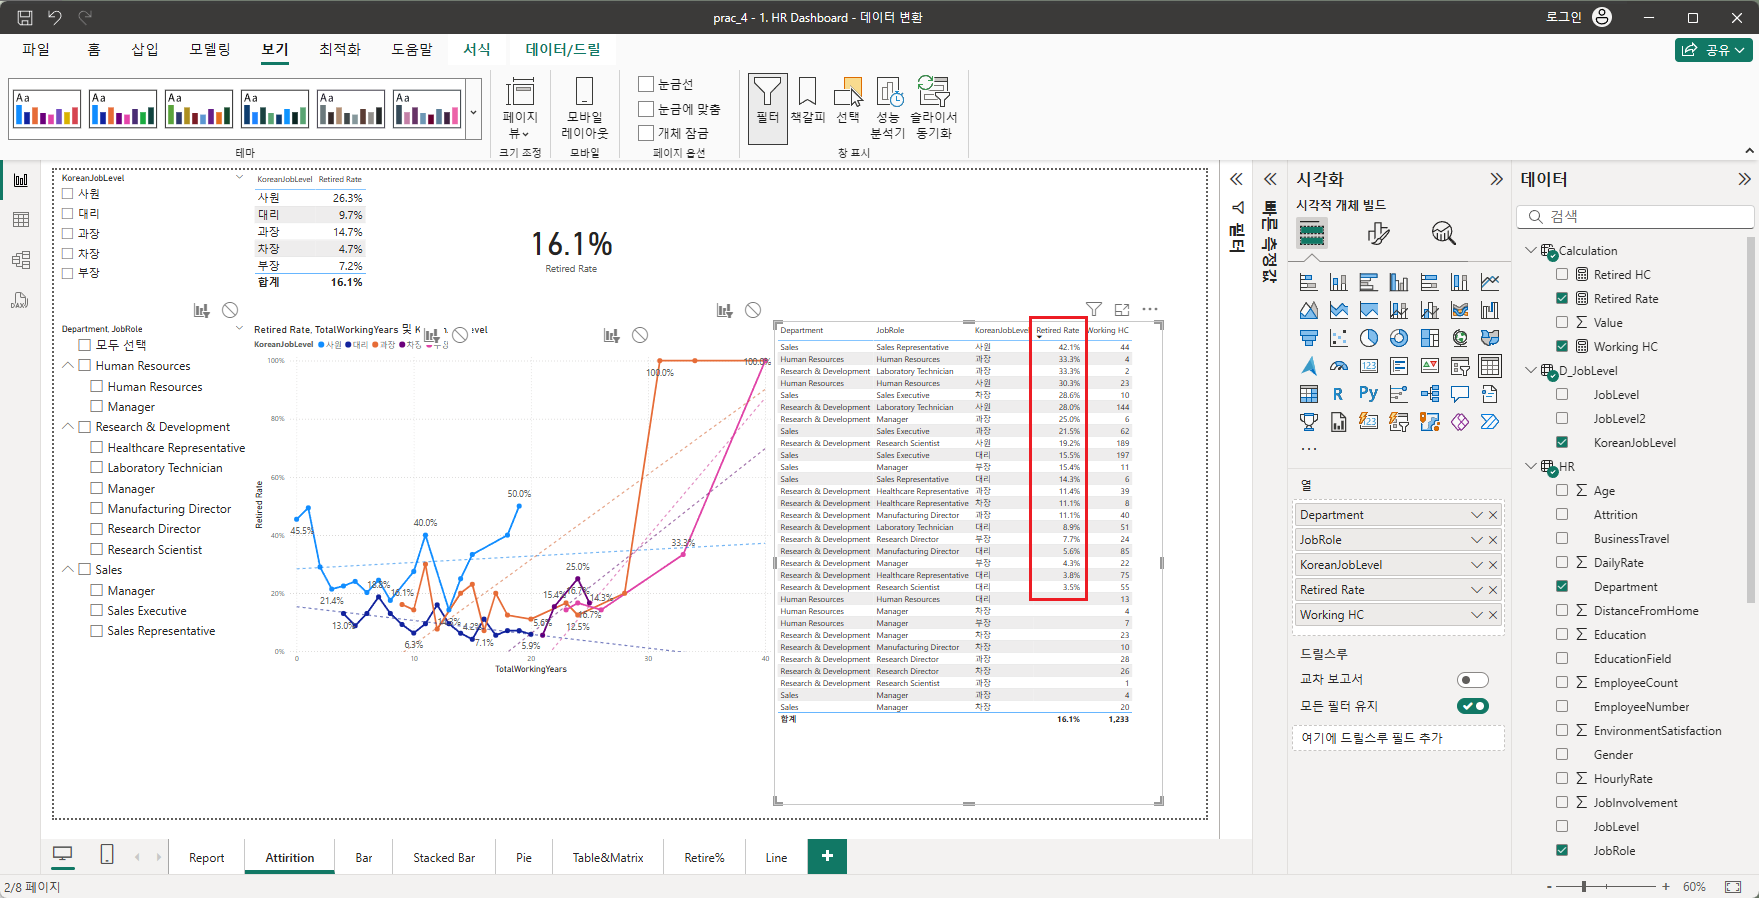Check the 눈금선 gridlines option

(x=646, y=84)
